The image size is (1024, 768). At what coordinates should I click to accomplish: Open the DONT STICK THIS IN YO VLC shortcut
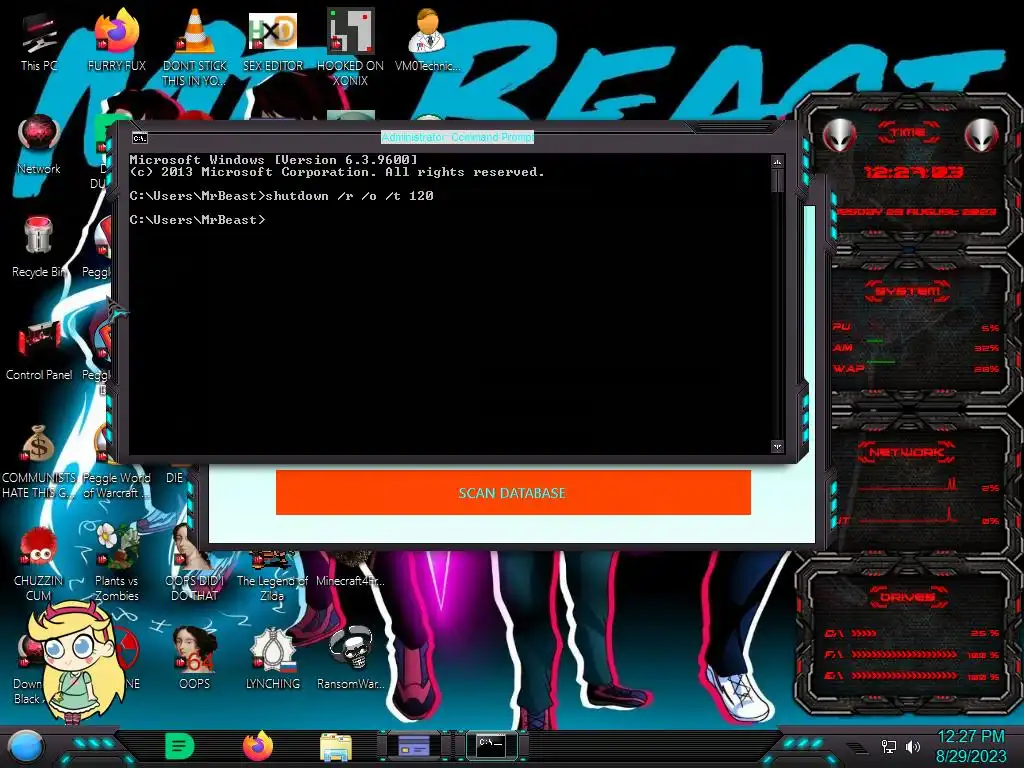click(195, 49)
